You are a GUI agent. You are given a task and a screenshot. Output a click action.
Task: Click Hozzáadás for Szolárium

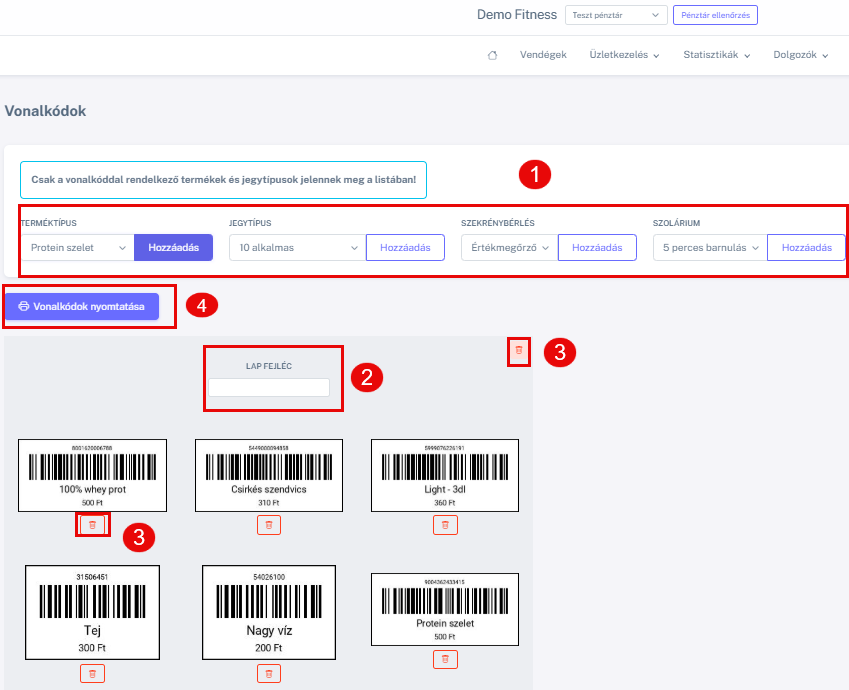(x=806, y=248)
